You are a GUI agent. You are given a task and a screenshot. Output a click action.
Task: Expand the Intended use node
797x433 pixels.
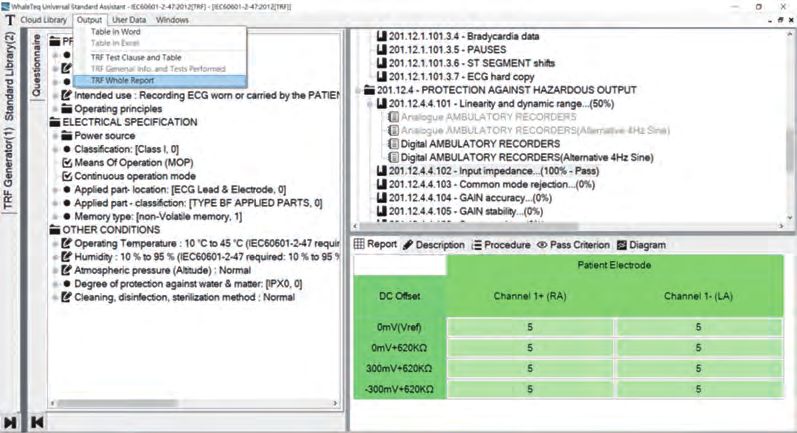tap(55, 96)
